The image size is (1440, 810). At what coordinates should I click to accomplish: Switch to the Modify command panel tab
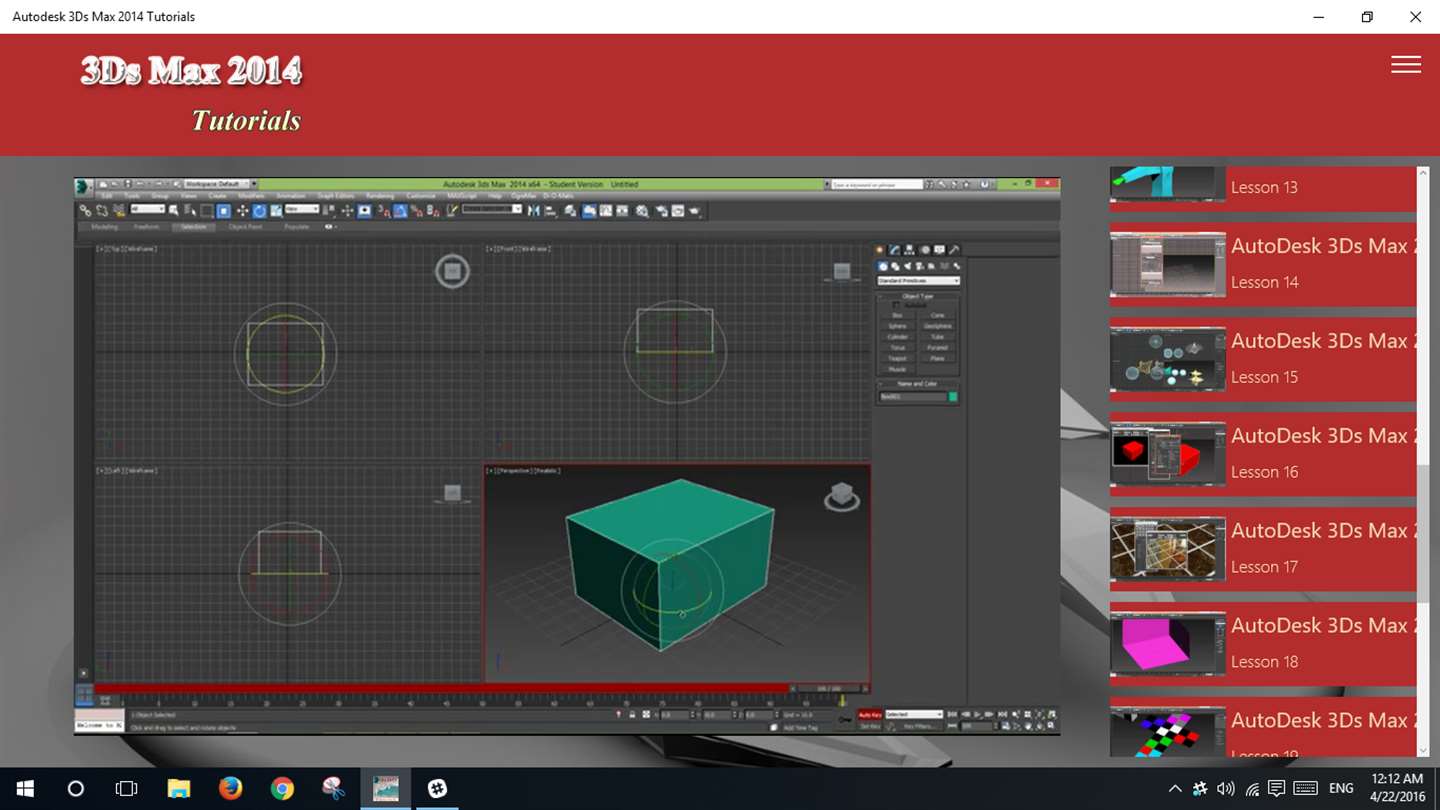(895, 250)
